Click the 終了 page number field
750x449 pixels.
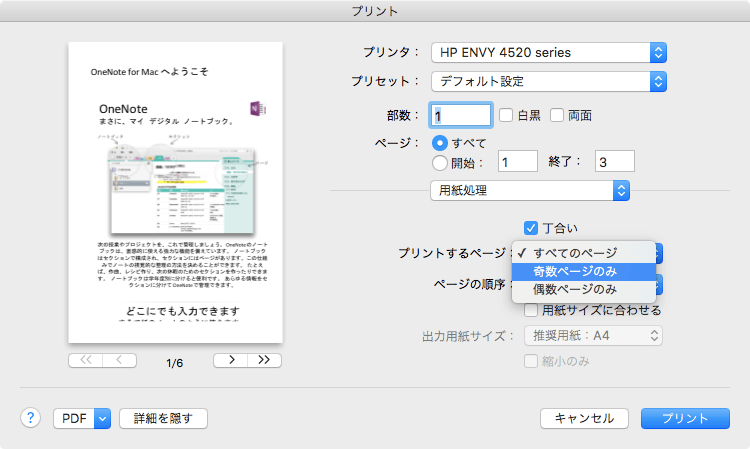615,161
